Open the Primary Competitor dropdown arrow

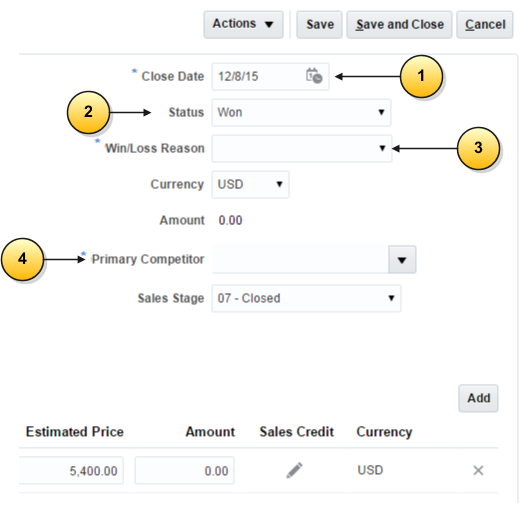tap(402, 260)
